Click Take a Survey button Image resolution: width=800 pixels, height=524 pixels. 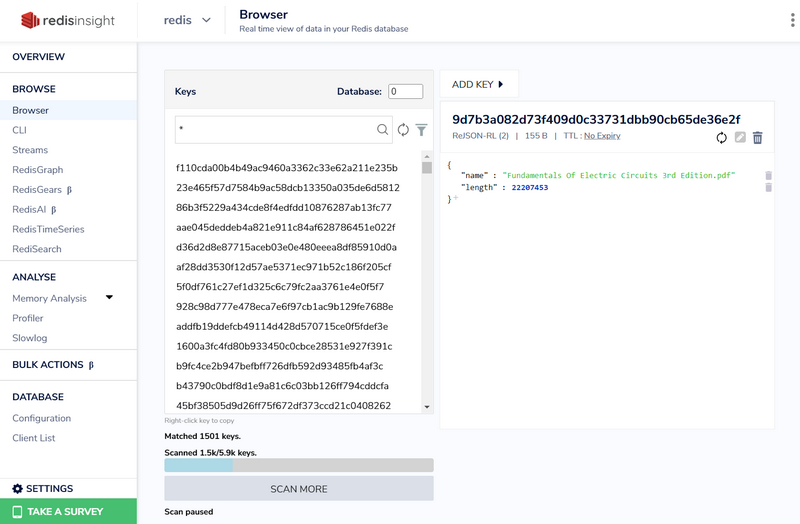pos(68,511)
